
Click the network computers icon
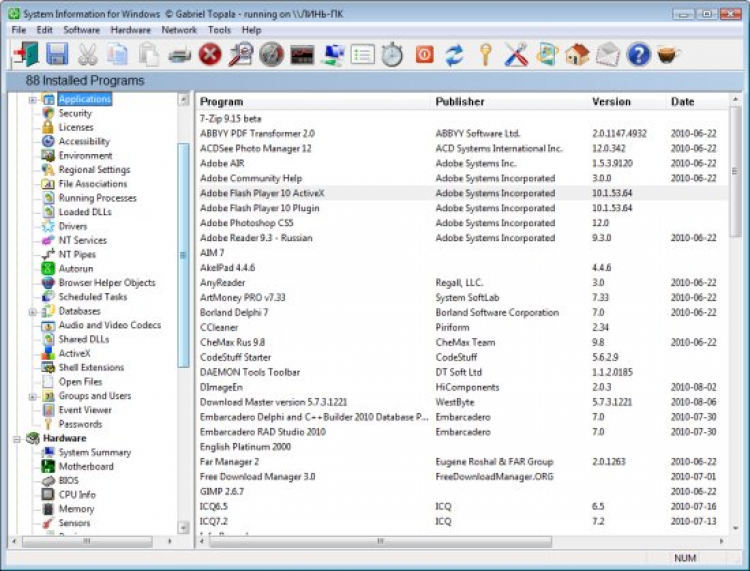coord(333,55)
